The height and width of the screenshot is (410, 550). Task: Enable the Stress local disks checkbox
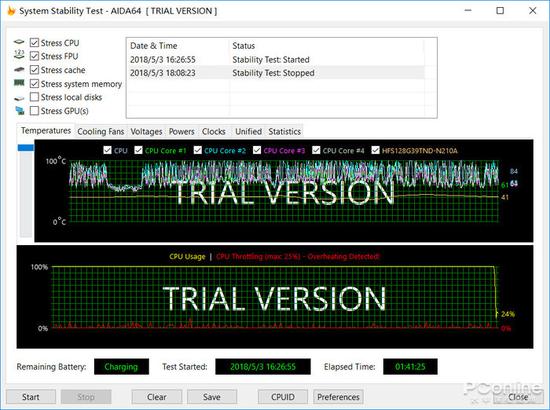point(34,97)
